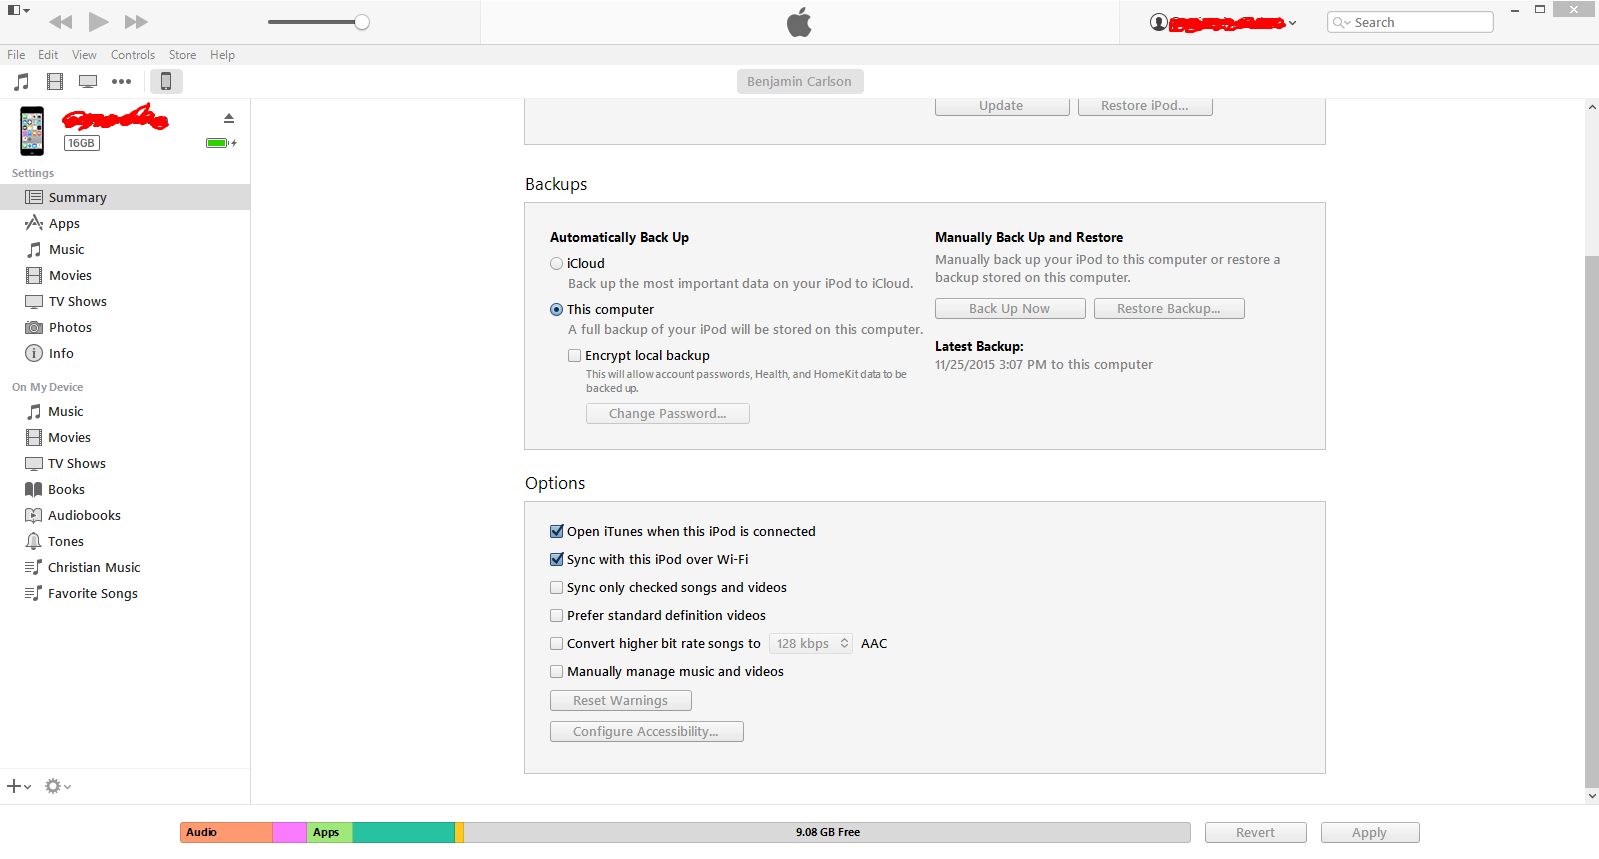Select iCloud backup option
The height and width of the screenshot is (859, 1599).
(x=557, y=264)
